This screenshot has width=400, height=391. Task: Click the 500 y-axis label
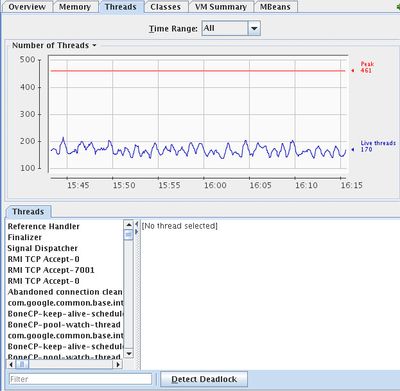27,60
